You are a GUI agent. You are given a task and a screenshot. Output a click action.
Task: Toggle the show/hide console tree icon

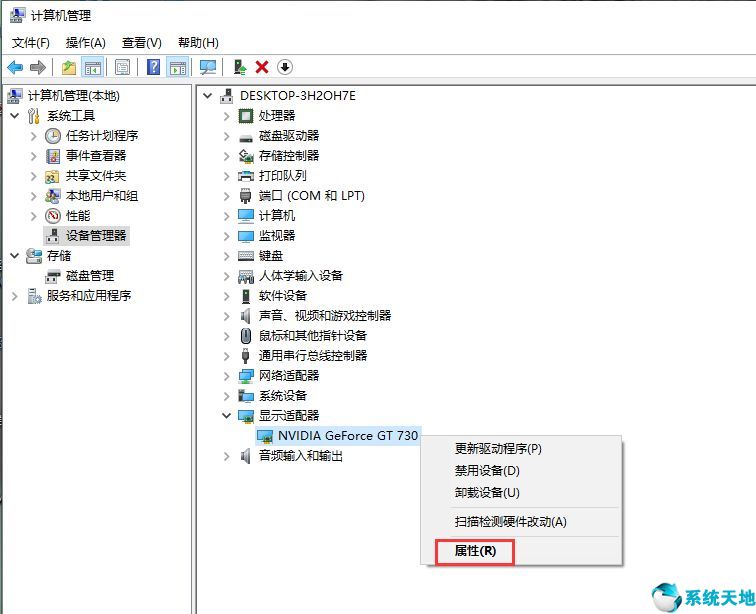[x=93, y=67]
